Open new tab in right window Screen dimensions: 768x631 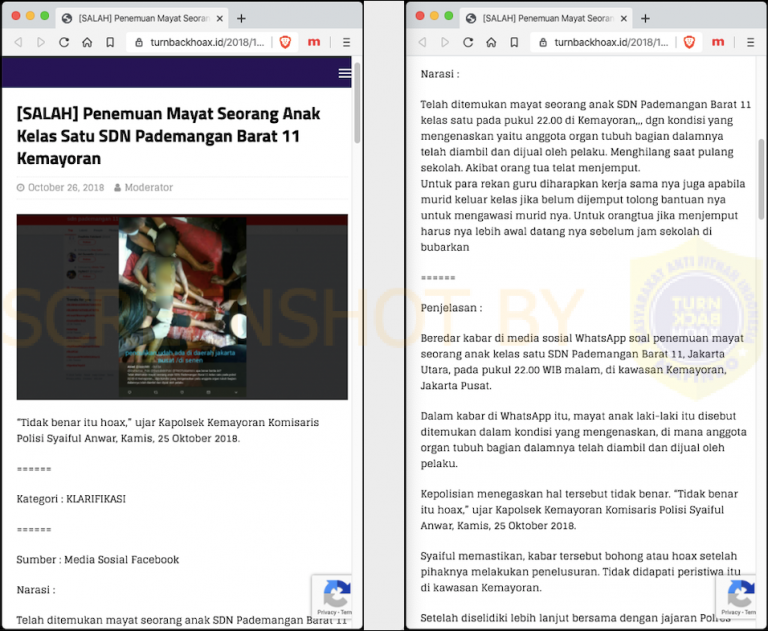tap(645, 19)
